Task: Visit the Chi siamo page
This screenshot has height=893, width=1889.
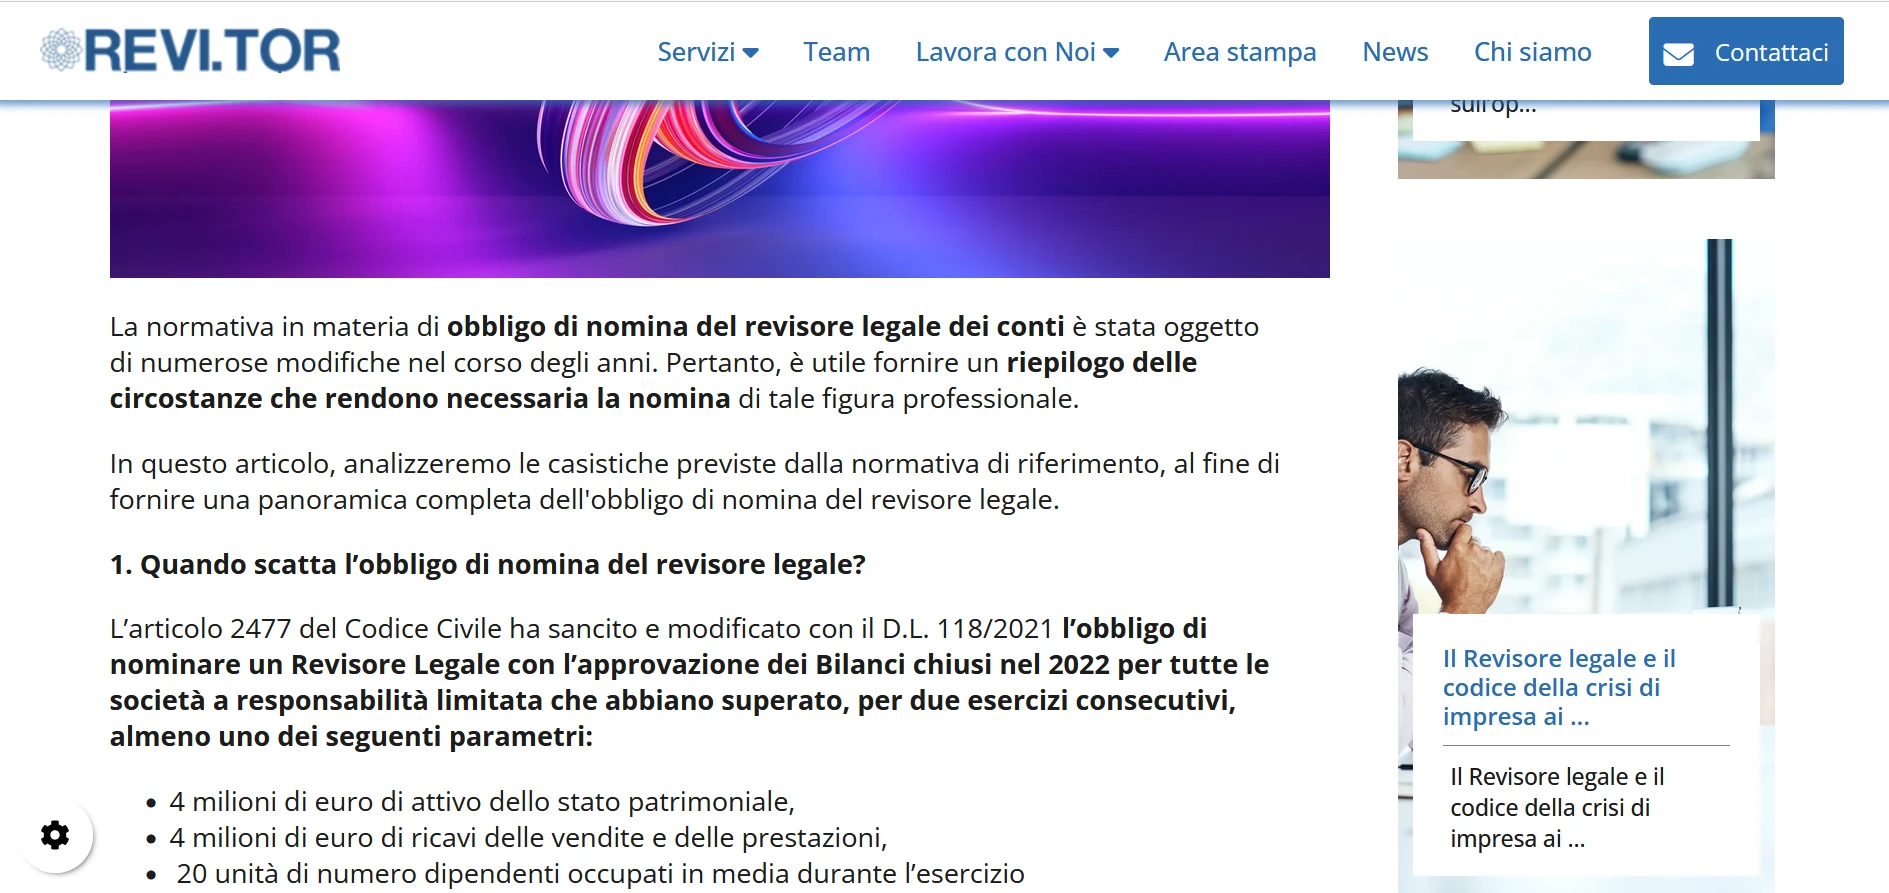Action: pos(1532,52)
